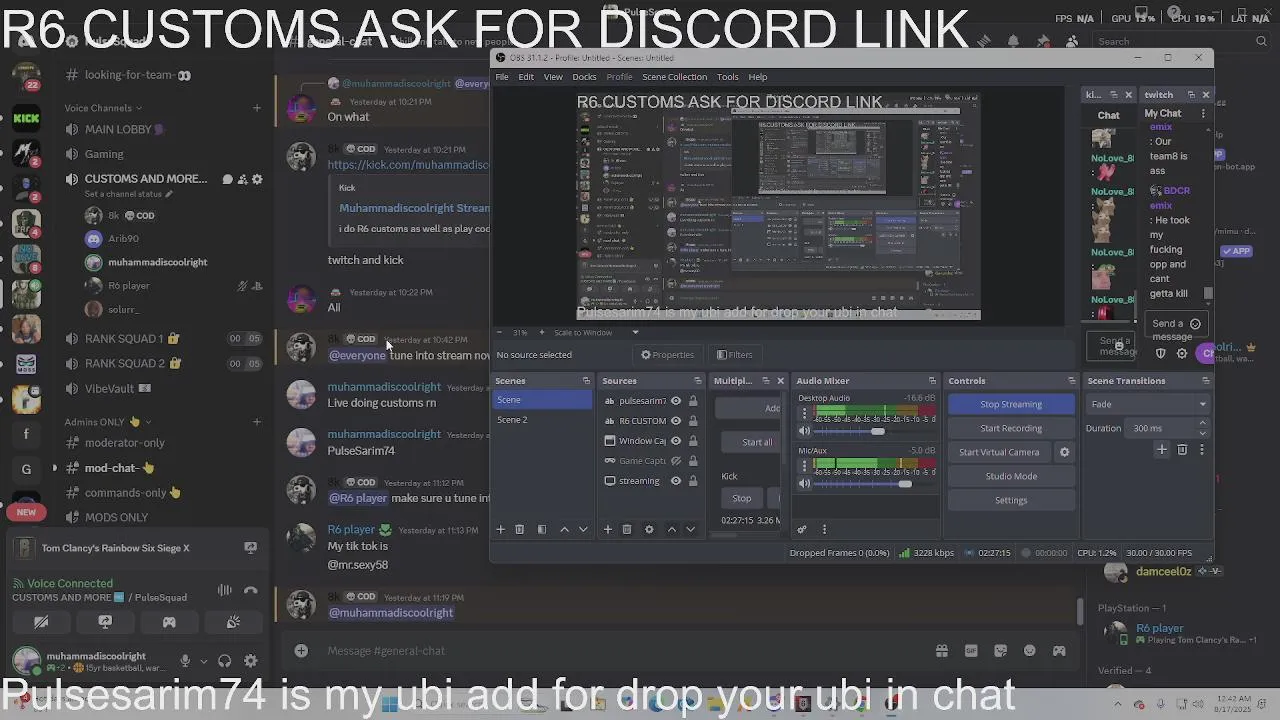Screen dimensions: 1280x720
Task: Mute Desktop Audio speaker icon
Action: 804,431
